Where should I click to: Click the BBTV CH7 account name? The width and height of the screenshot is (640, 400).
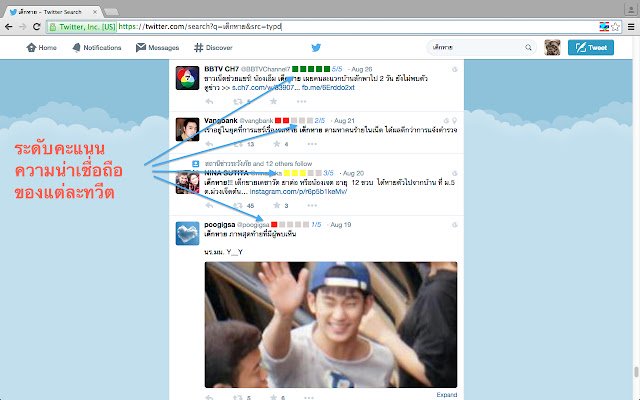222,69
